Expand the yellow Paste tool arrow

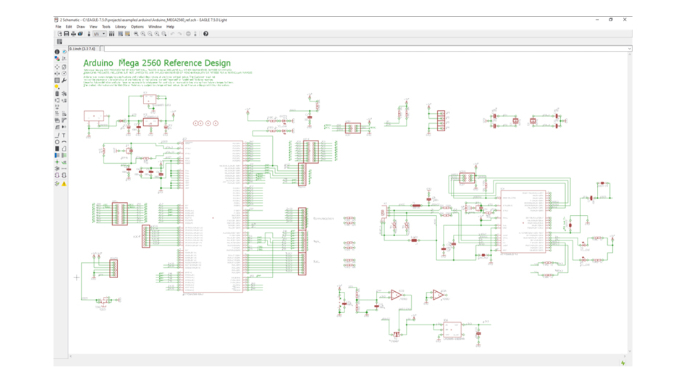(57, 87)
